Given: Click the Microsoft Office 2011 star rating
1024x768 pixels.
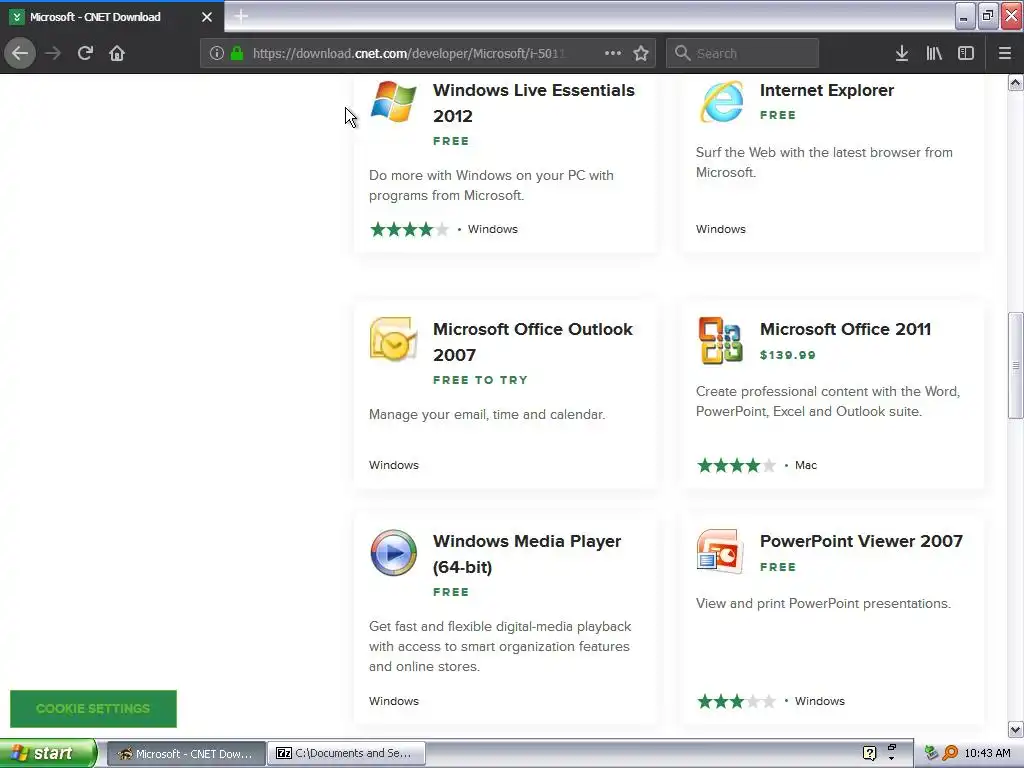Looking at the screenshot, I should 737,465.
